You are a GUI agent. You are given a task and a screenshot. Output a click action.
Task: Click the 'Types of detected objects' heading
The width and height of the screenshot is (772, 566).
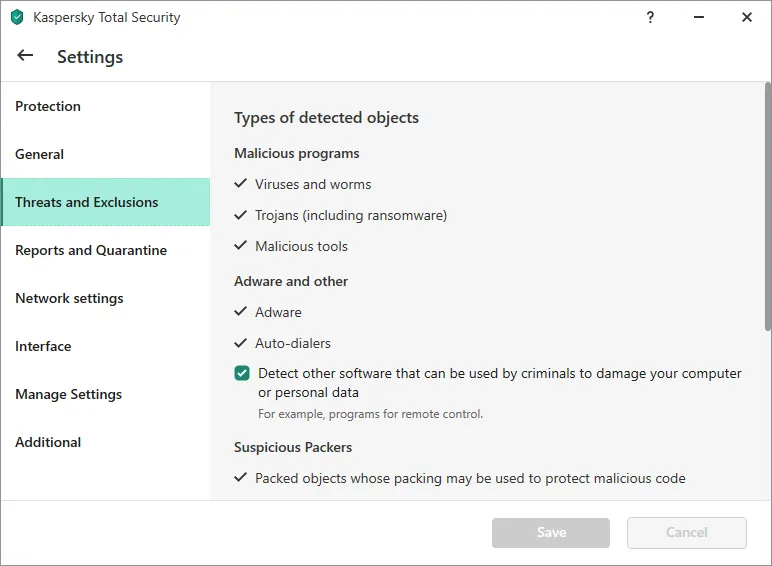click(326, 118)
